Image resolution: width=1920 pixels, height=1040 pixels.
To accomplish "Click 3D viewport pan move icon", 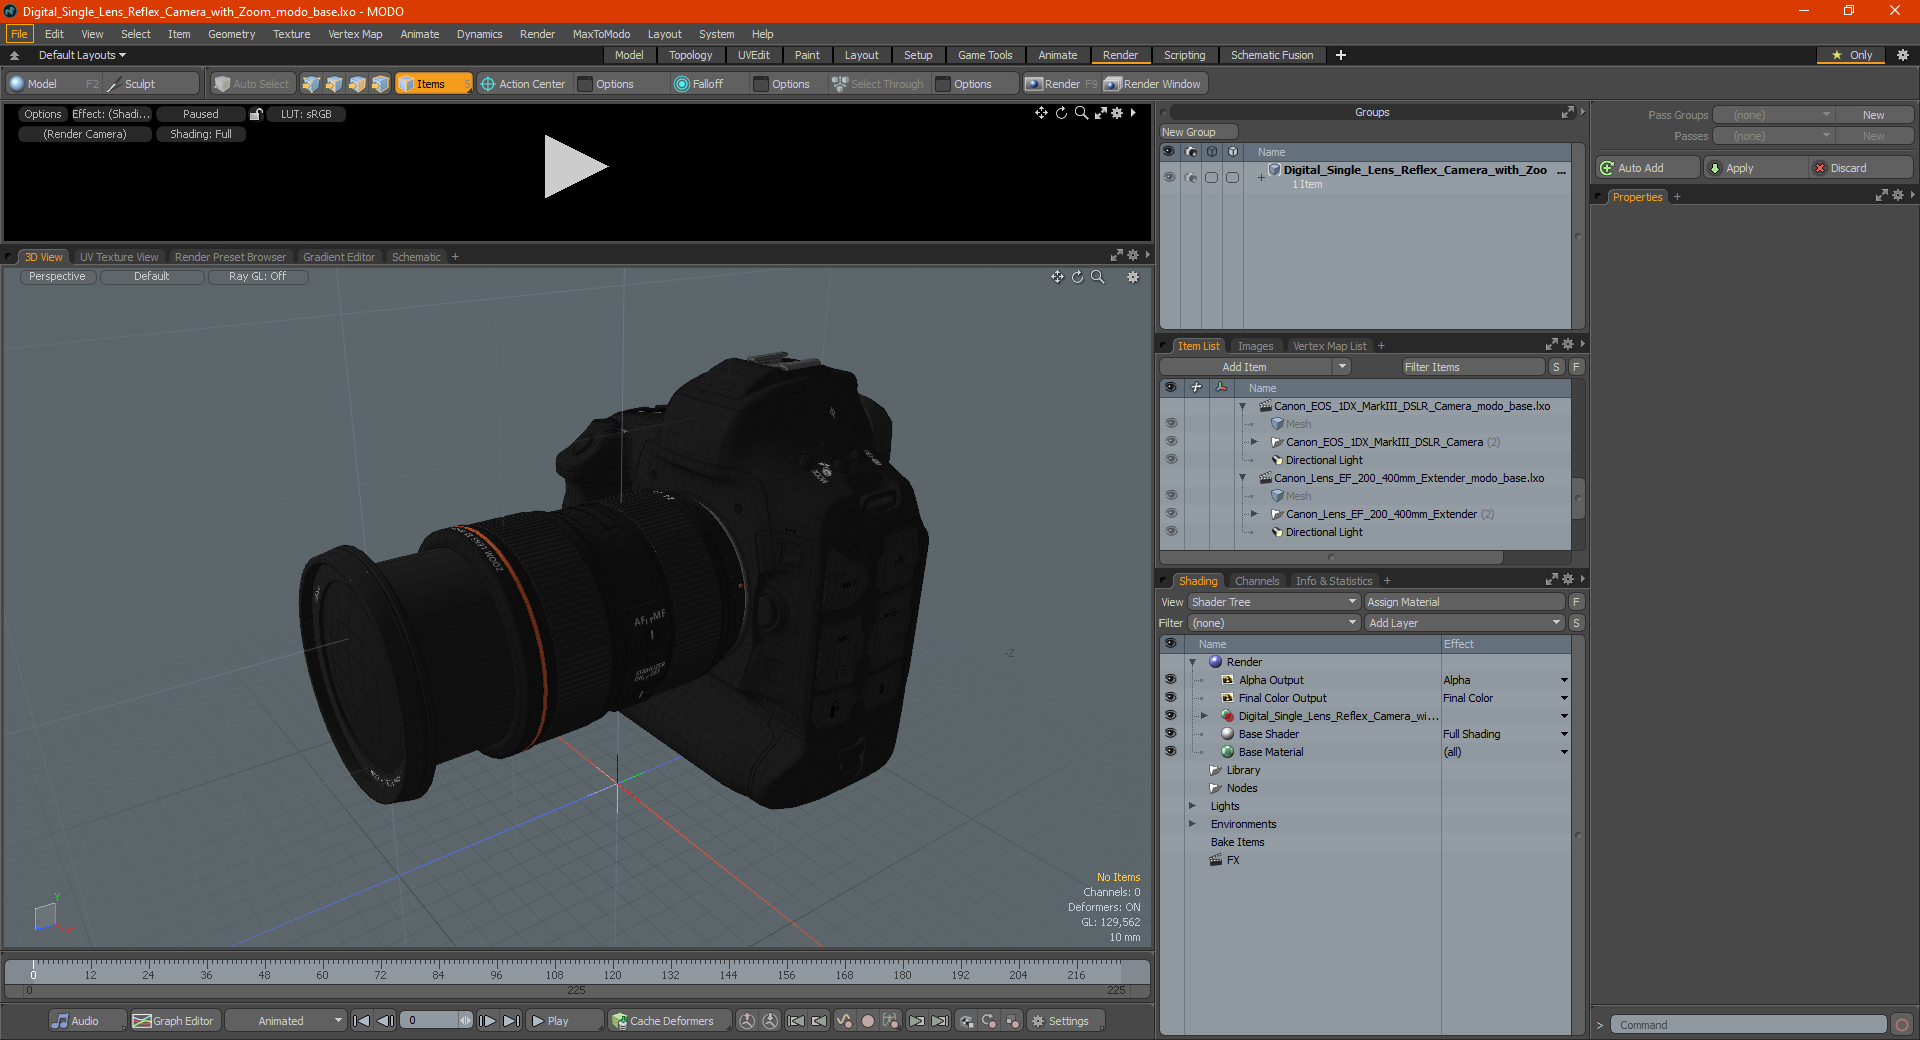I will tap(1057, 277).
